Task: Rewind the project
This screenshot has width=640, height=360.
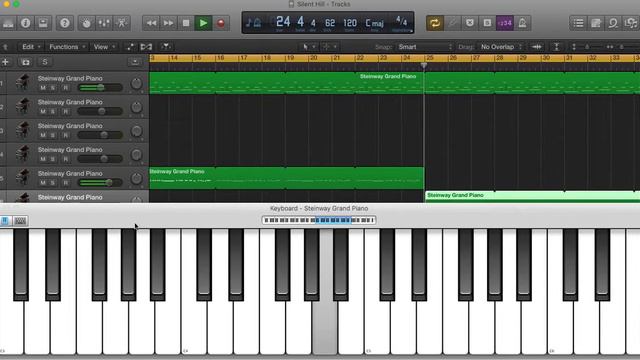Action: point(151,23)
